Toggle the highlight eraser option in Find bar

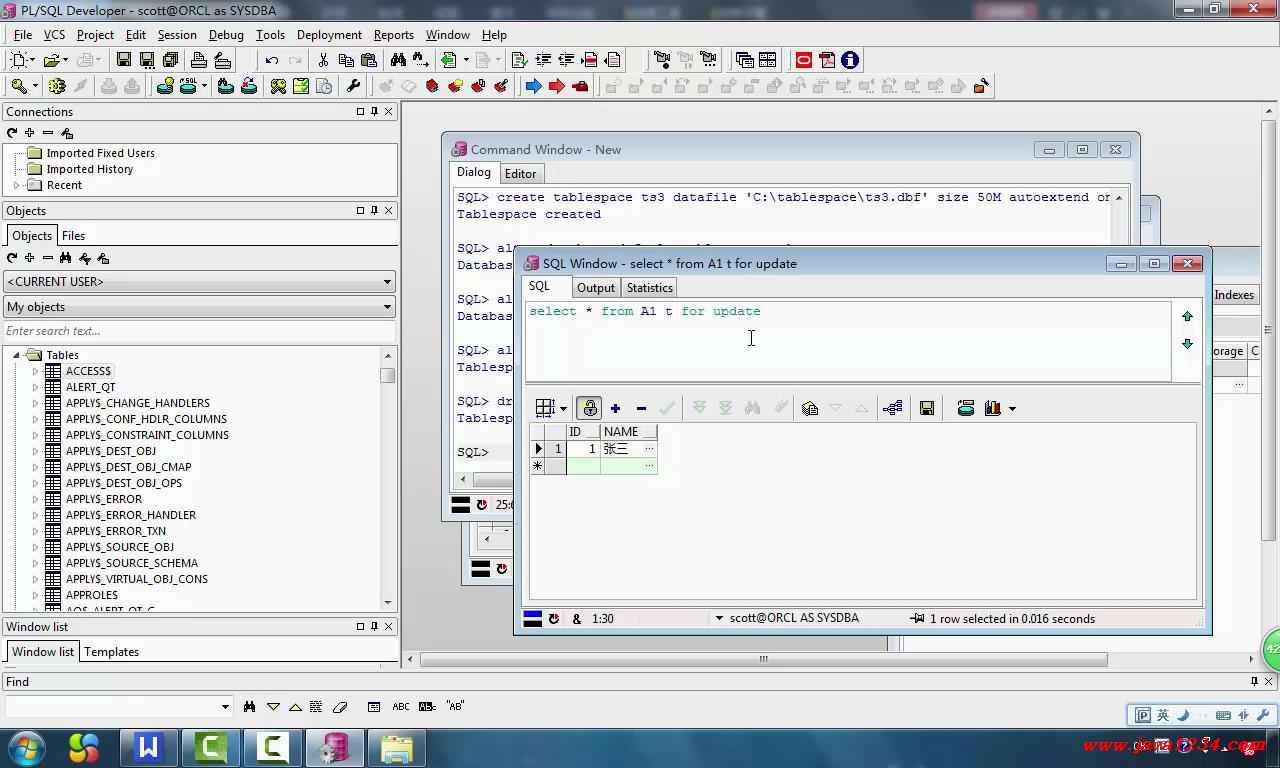tap(340, 707)
